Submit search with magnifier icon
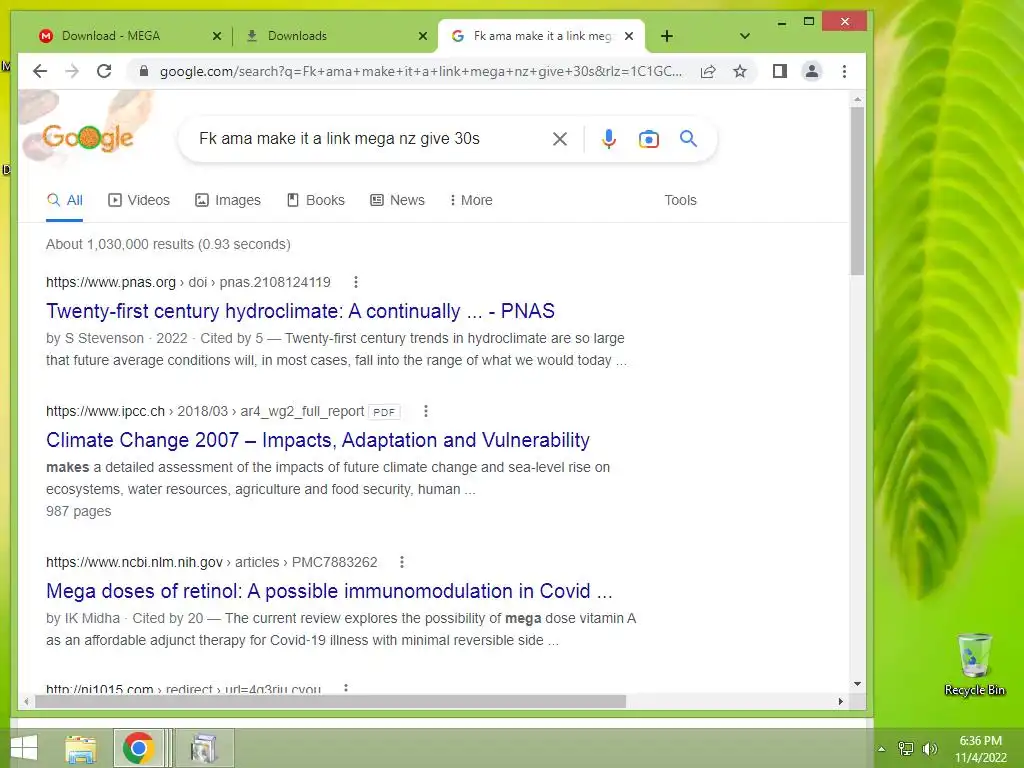This screenshot has height=768, width=1024. coord(688,138)
